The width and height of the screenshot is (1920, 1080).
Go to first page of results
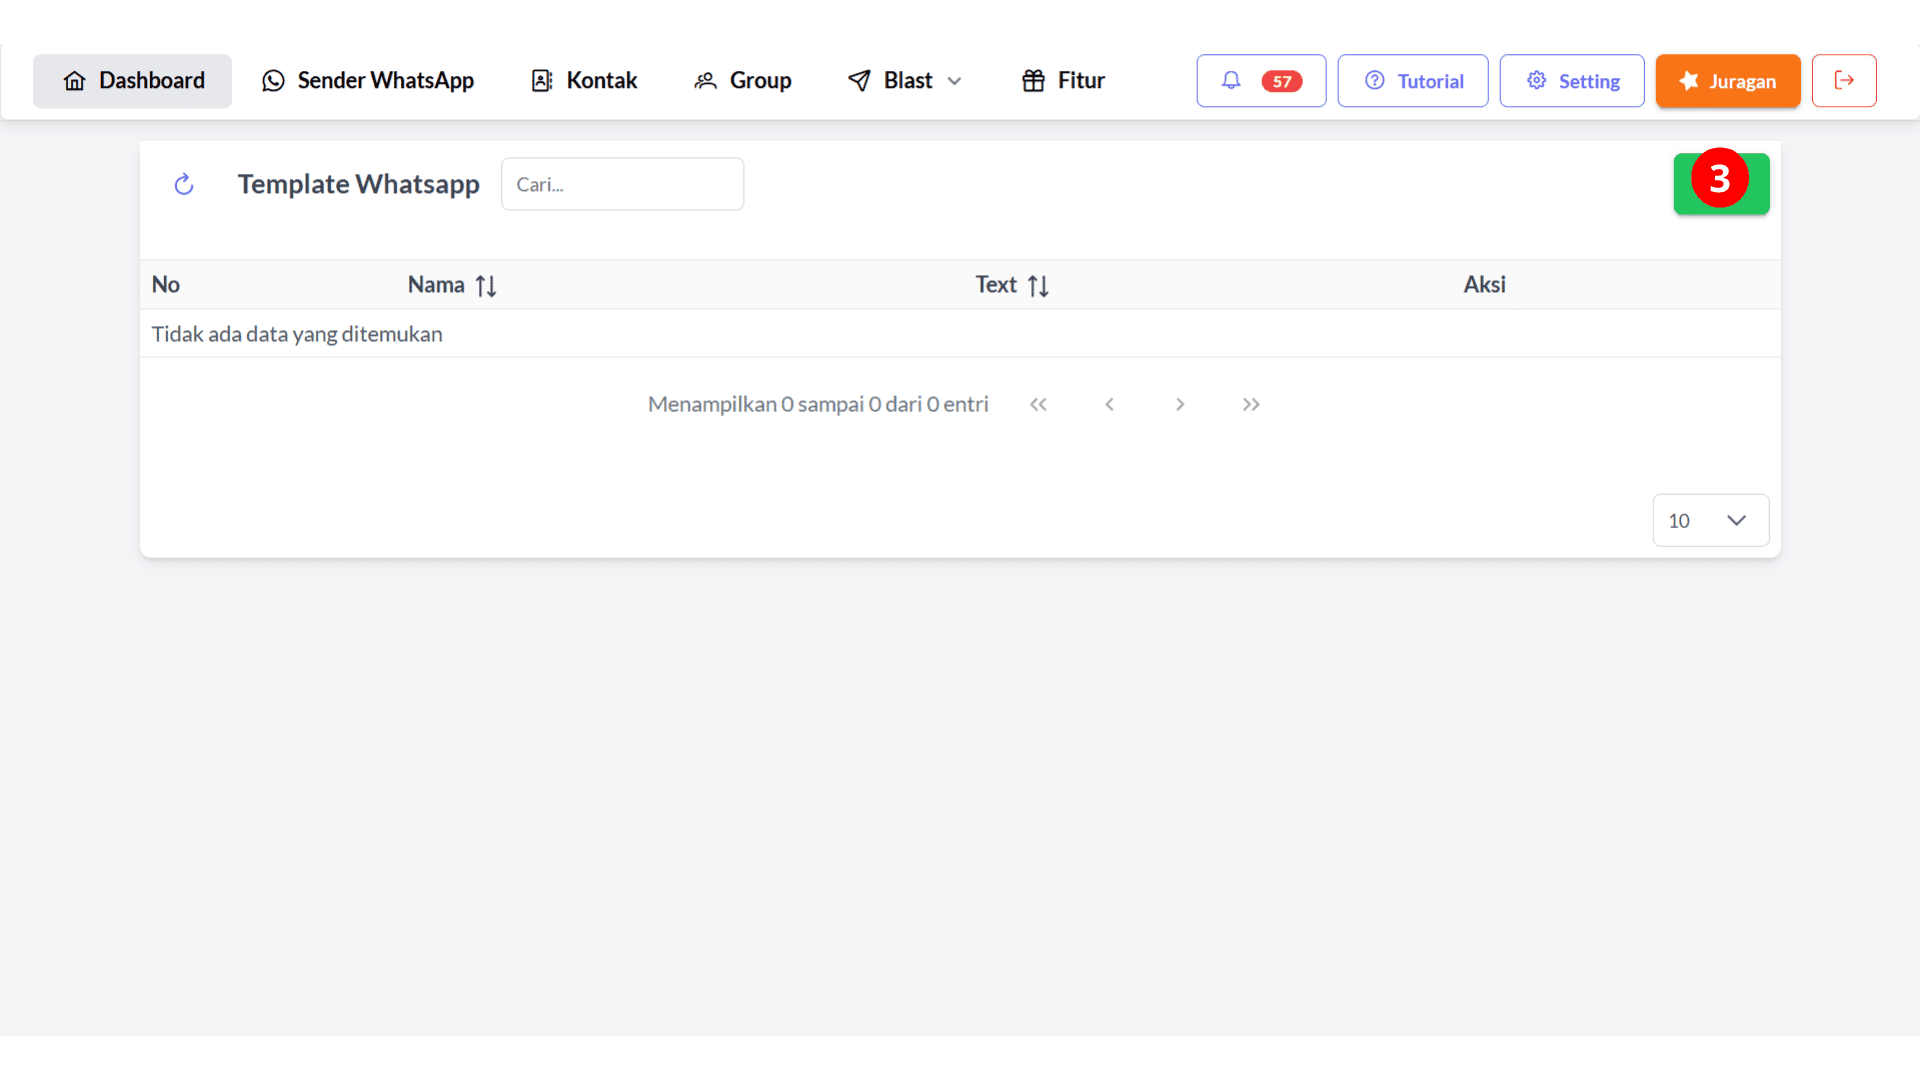(1038, 404)
